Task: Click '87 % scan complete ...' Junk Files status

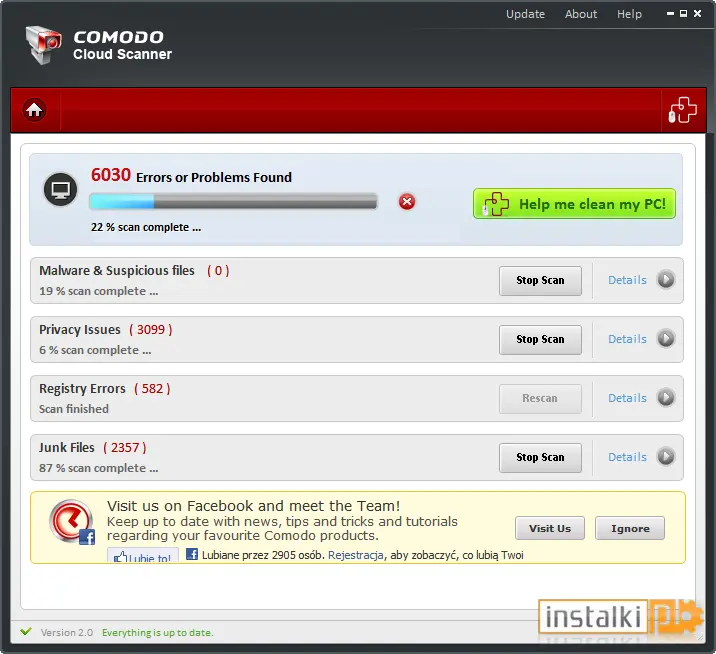Action: [99, 468]
